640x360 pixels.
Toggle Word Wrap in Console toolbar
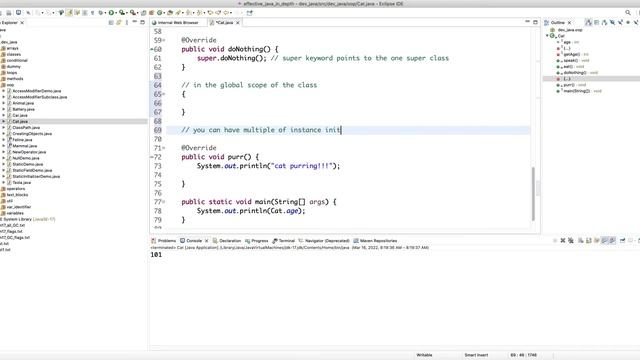point(596,240)
